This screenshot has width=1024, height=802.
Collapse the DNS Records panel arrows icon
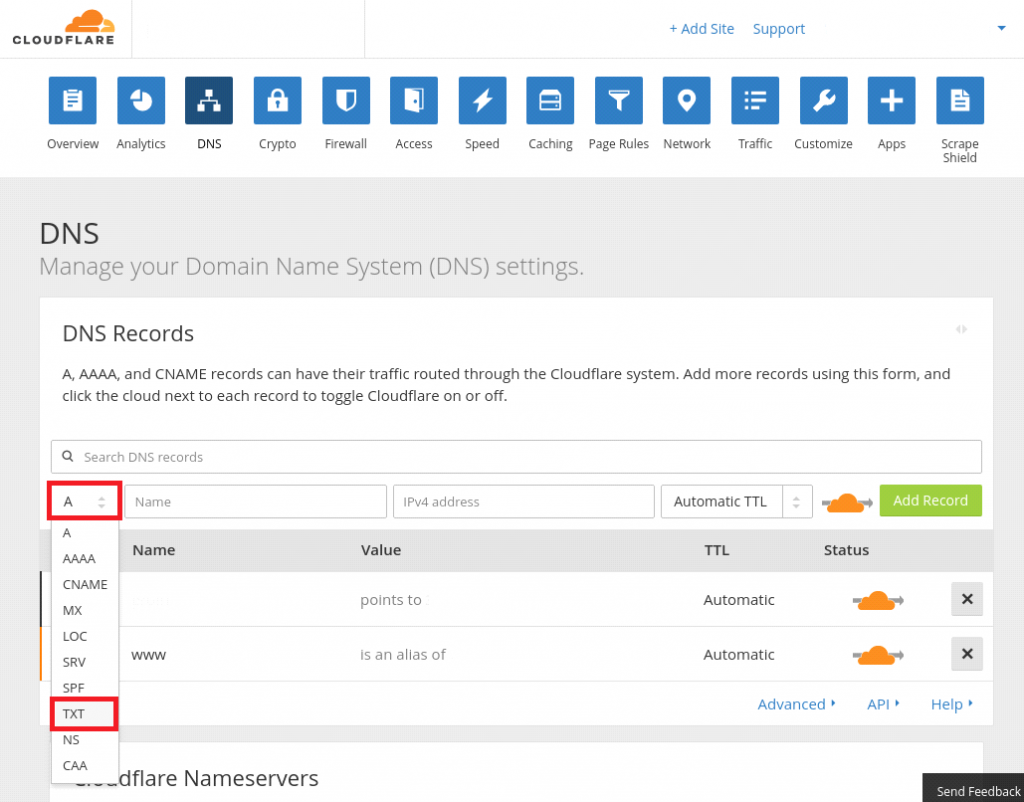[961, 329]
